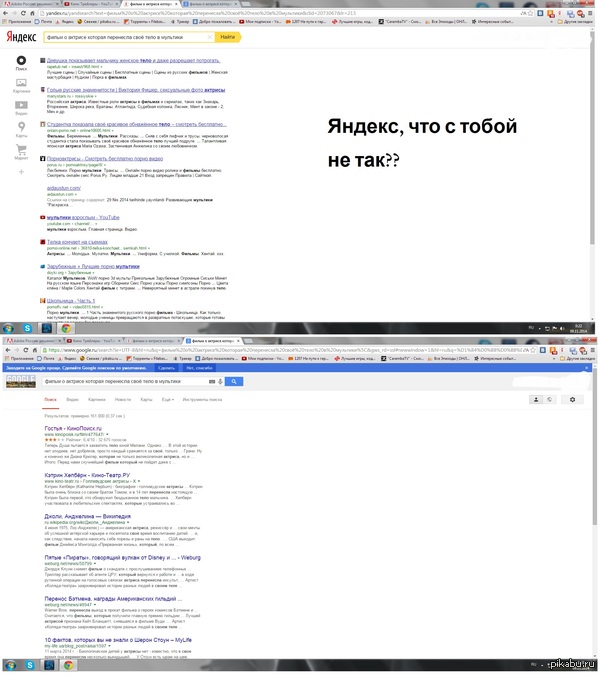600x675 pixels.
Task: Select Google 'Картинки' results tab
Action: click(x=97, y=400)
